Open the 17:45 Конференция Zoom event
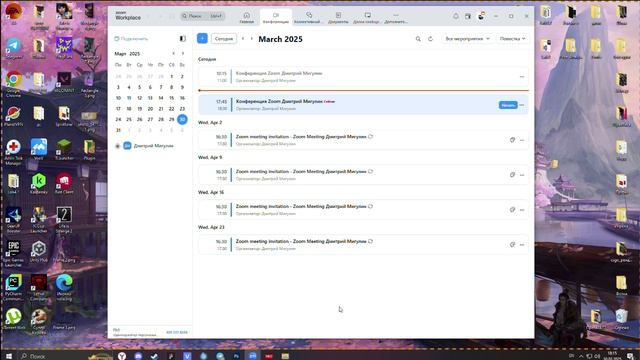The width and height of the screenshot is (640, 360). click(363, 105)
